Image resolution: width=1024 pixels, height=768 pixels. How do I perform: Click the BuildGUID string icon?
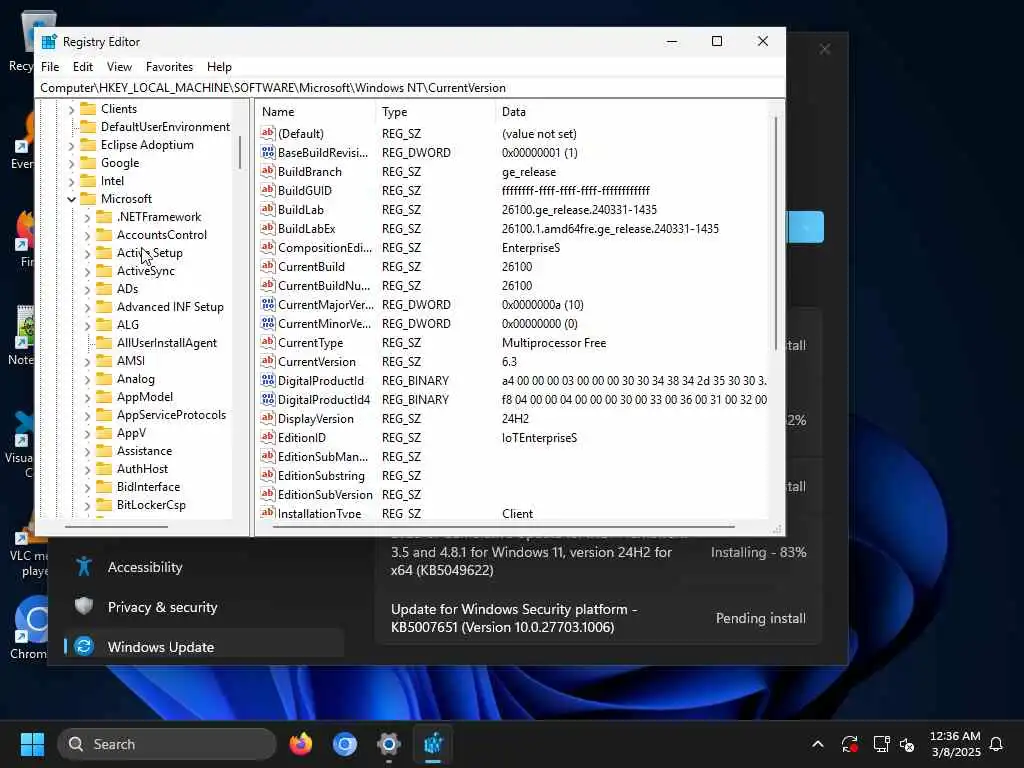click(x=268, y=190)
